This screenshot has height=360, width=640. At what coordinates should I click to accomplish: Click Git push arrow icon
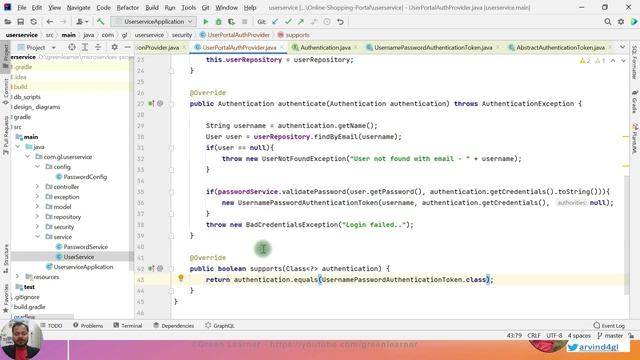click(301, 22)
